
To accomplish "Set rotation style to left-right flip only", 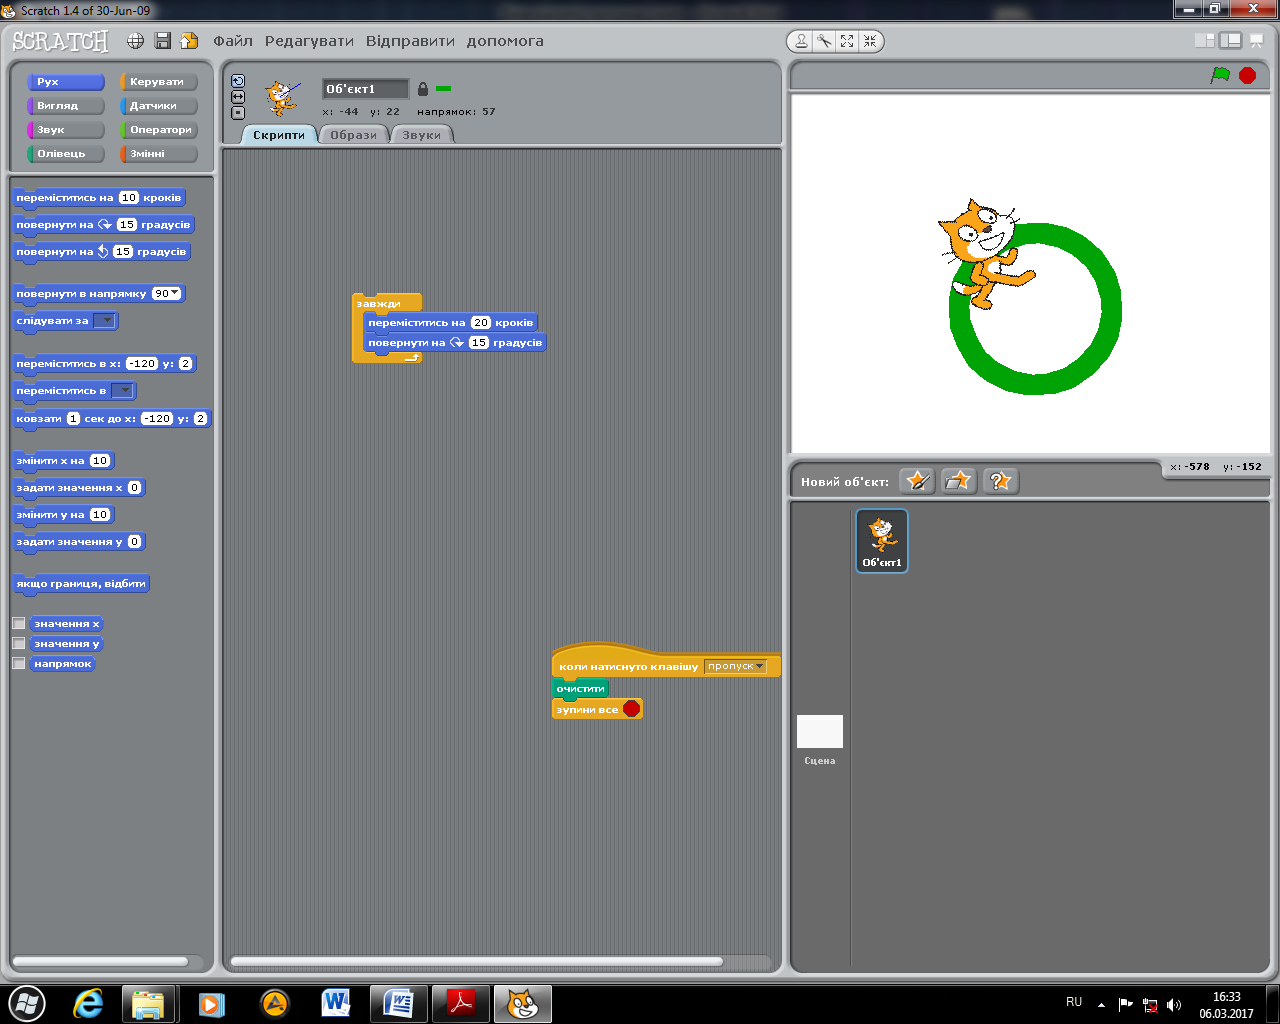I will point(238,97).
